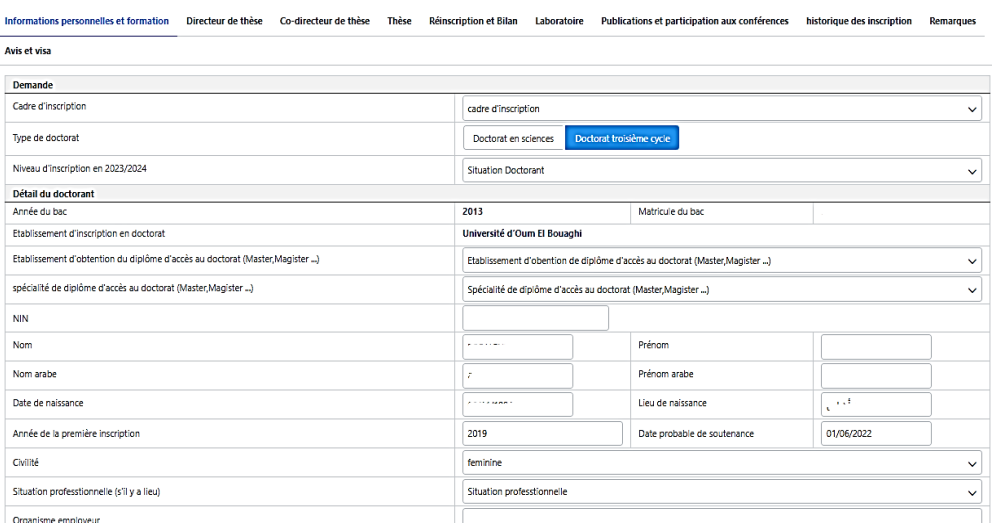
Task: Open the Co-directeur de thèse tab
Action: (325, 21)
